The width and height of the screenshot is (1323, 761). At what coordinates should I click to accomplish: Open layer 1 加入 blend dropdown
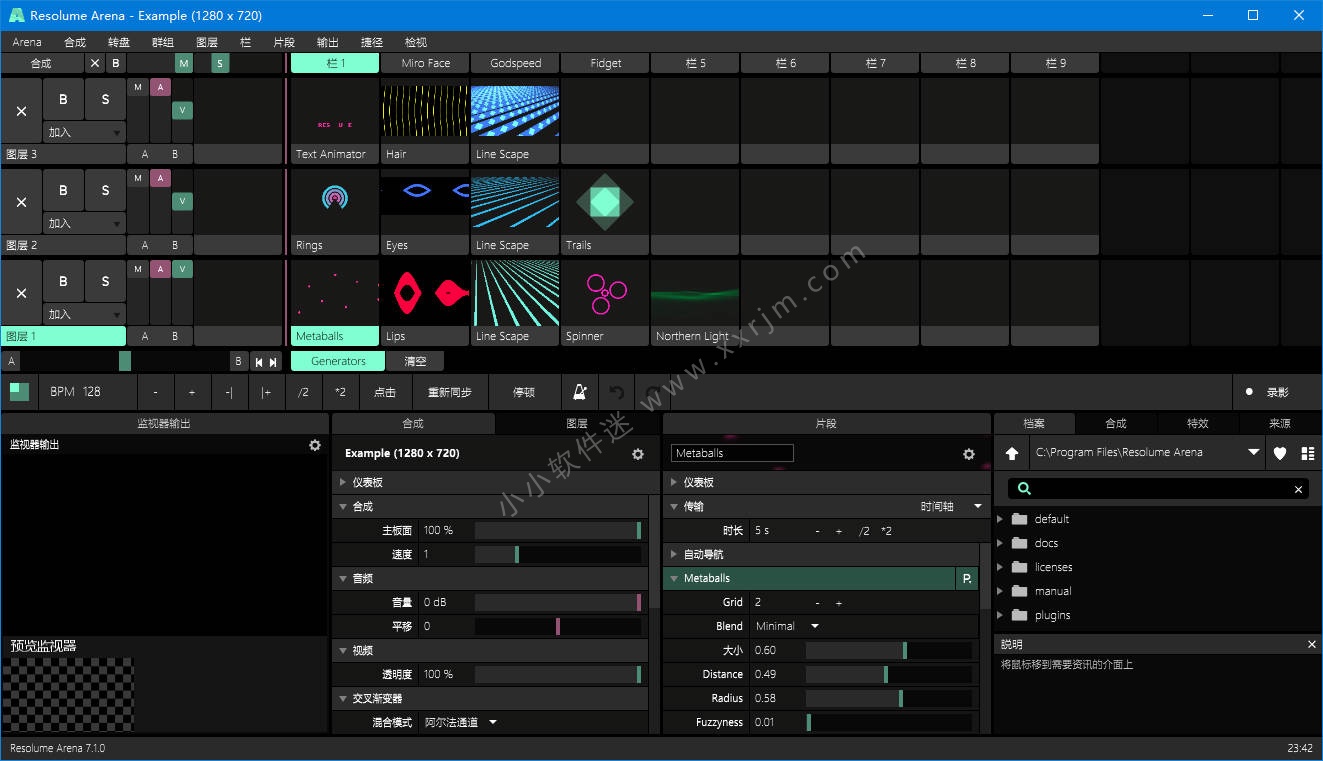click(85, 314)
